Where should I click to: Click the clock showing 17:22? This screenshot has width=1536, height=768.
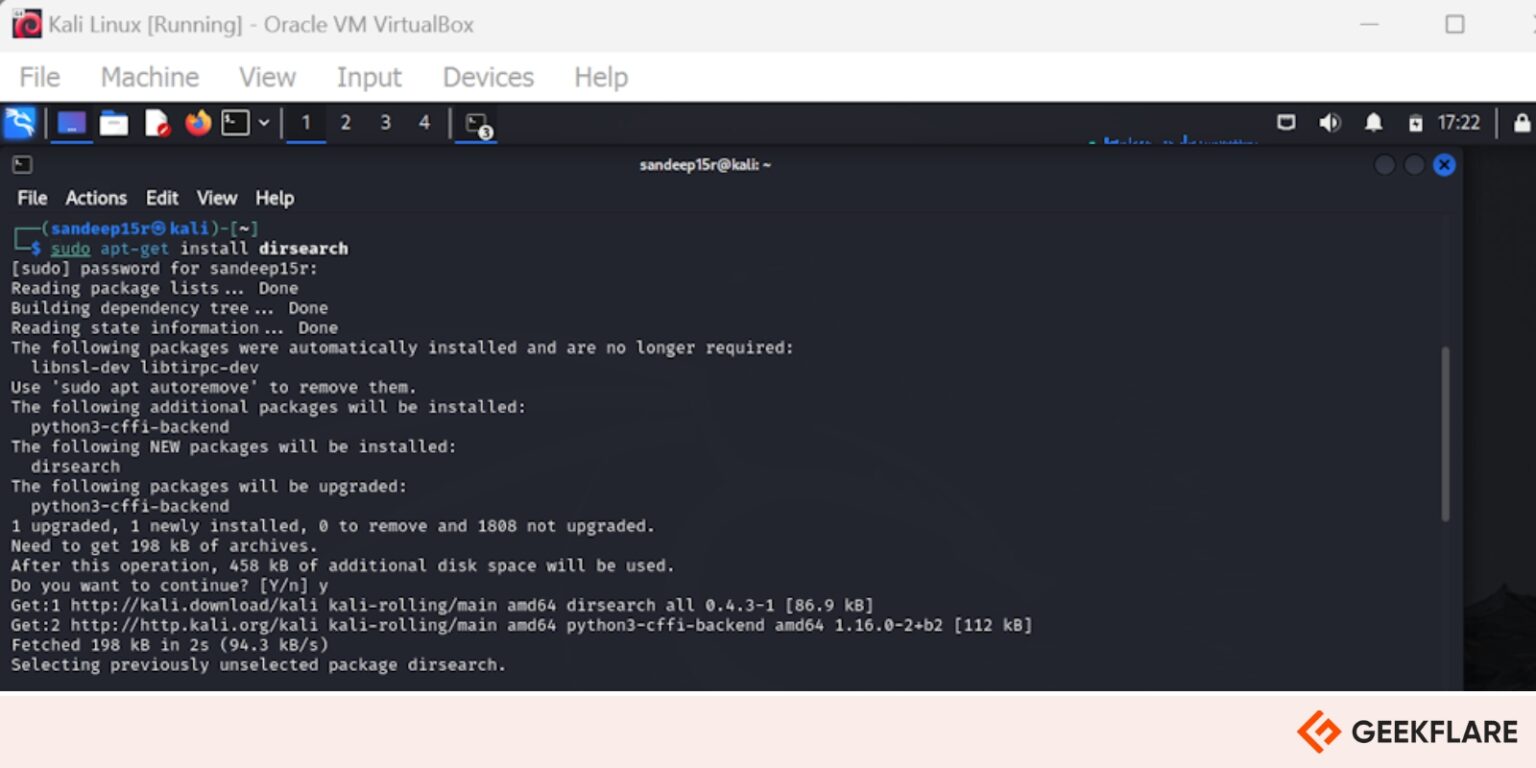[x=1459, y=122]
